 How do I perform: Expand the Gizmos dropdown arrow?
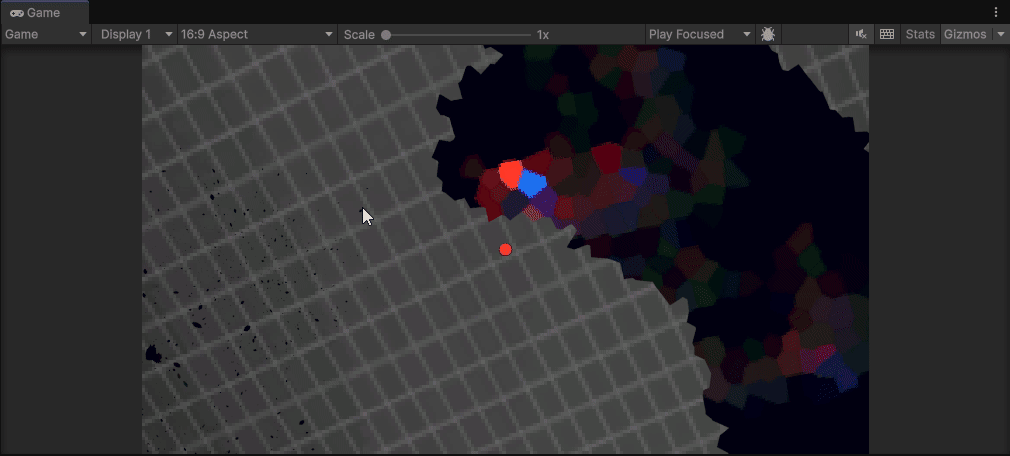pos(1000,35)
